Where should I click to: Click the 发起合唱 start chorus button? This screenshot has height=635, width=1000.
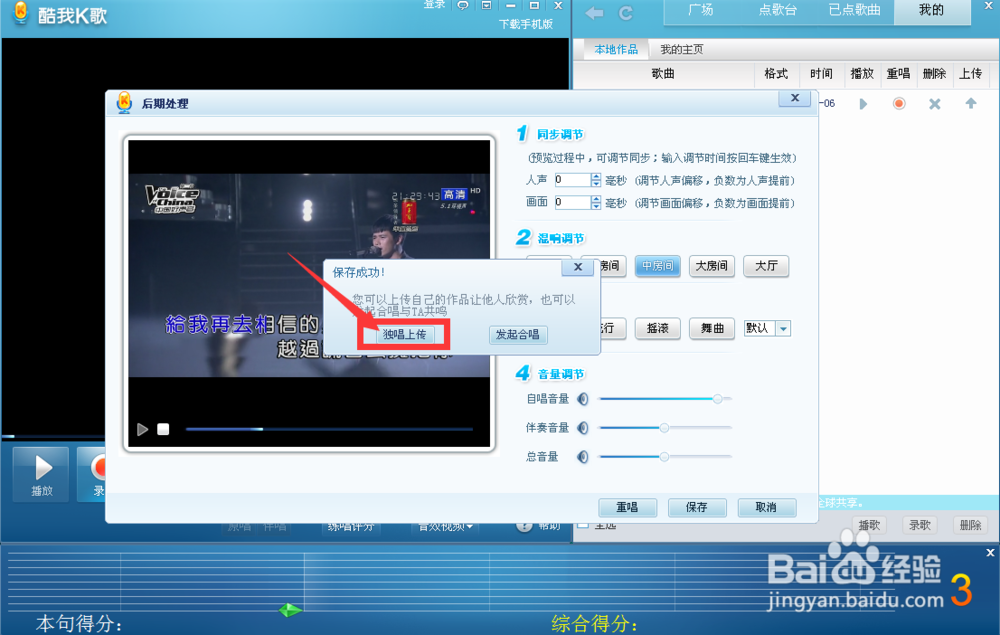[x=517, y=334]
